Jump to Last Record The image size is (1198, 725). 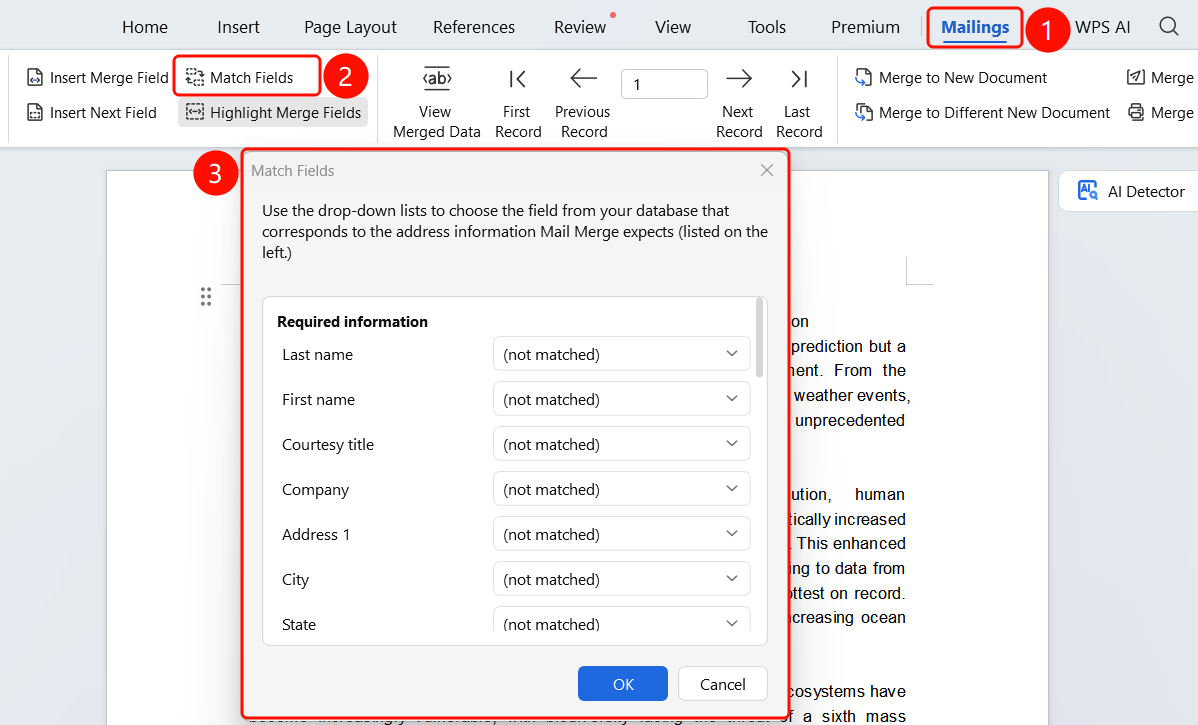point(798,103)
